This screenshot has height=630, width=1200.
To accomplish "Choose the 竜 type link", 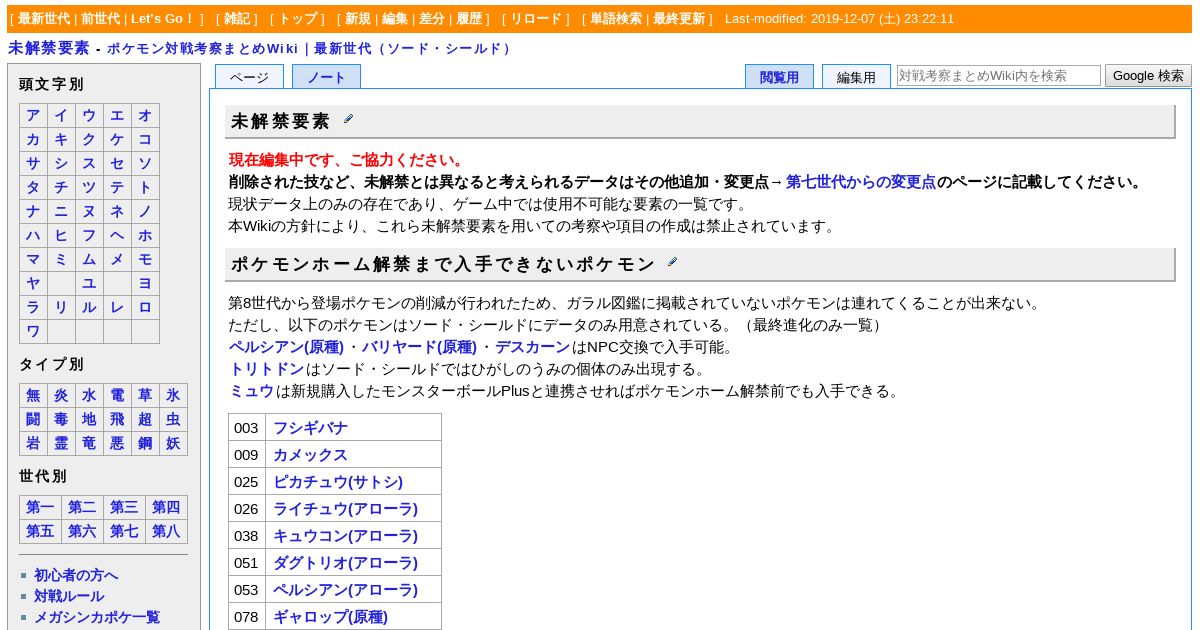I will point(89,443).
